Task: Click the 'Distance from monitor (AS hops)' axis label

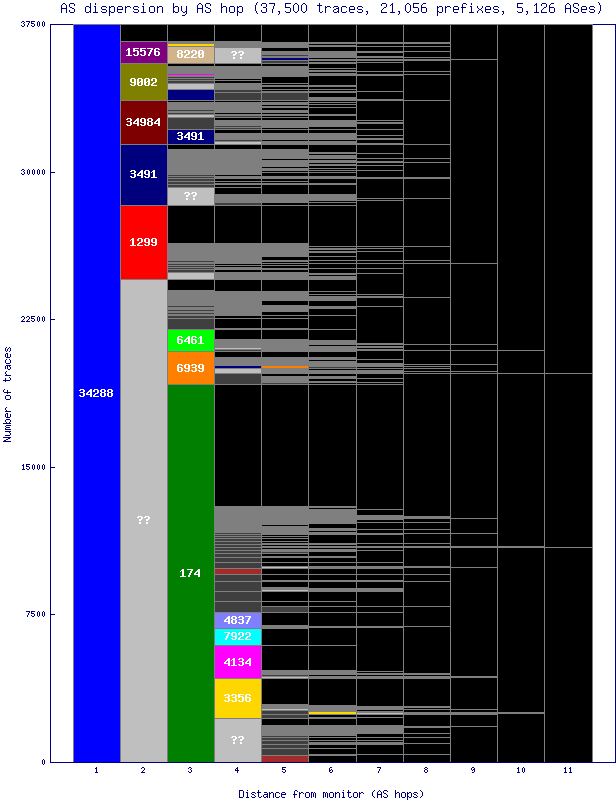Action: point(330,793)
